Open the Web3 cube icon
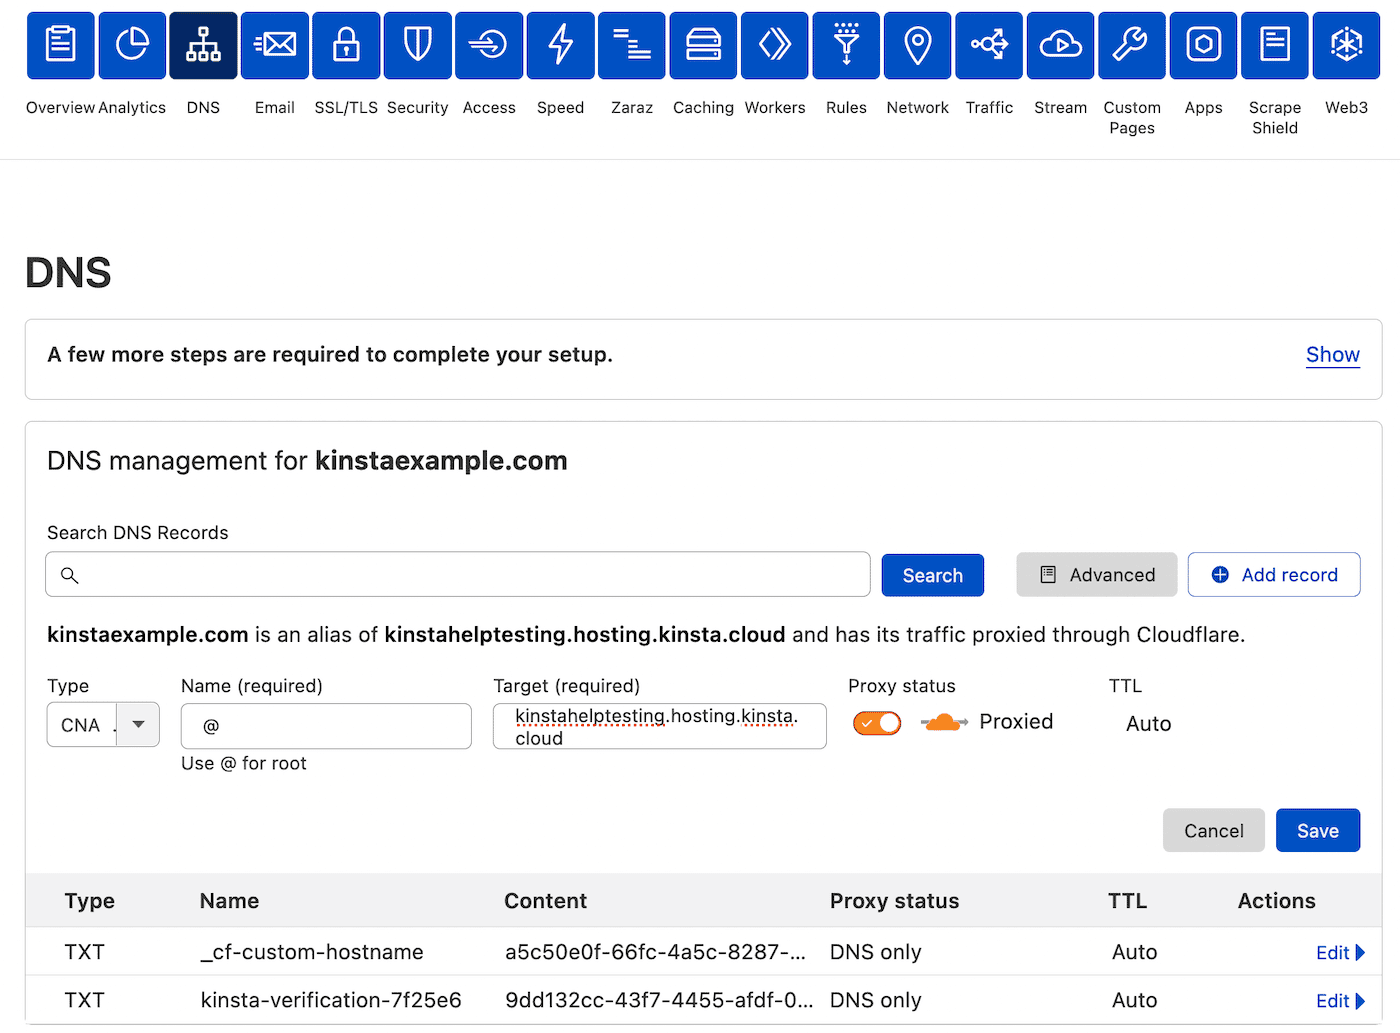 (1346, 46)
